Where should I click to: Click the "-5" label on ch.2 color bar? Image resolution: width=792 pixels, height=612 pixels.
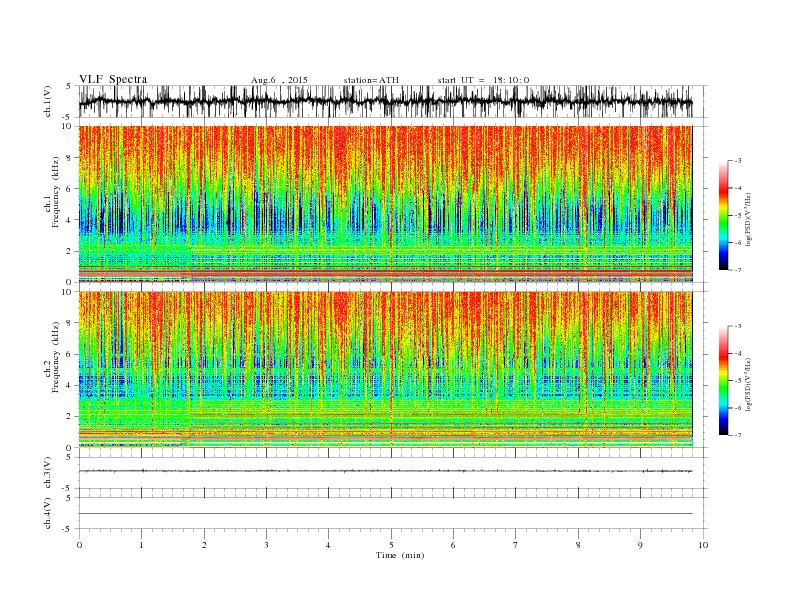pos(737,381)
